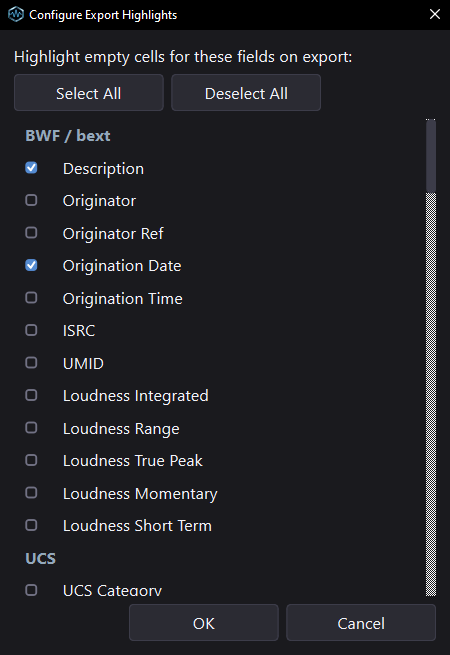
Task: Click the scrollbar track below the thumb
Action: coord(431,394)
